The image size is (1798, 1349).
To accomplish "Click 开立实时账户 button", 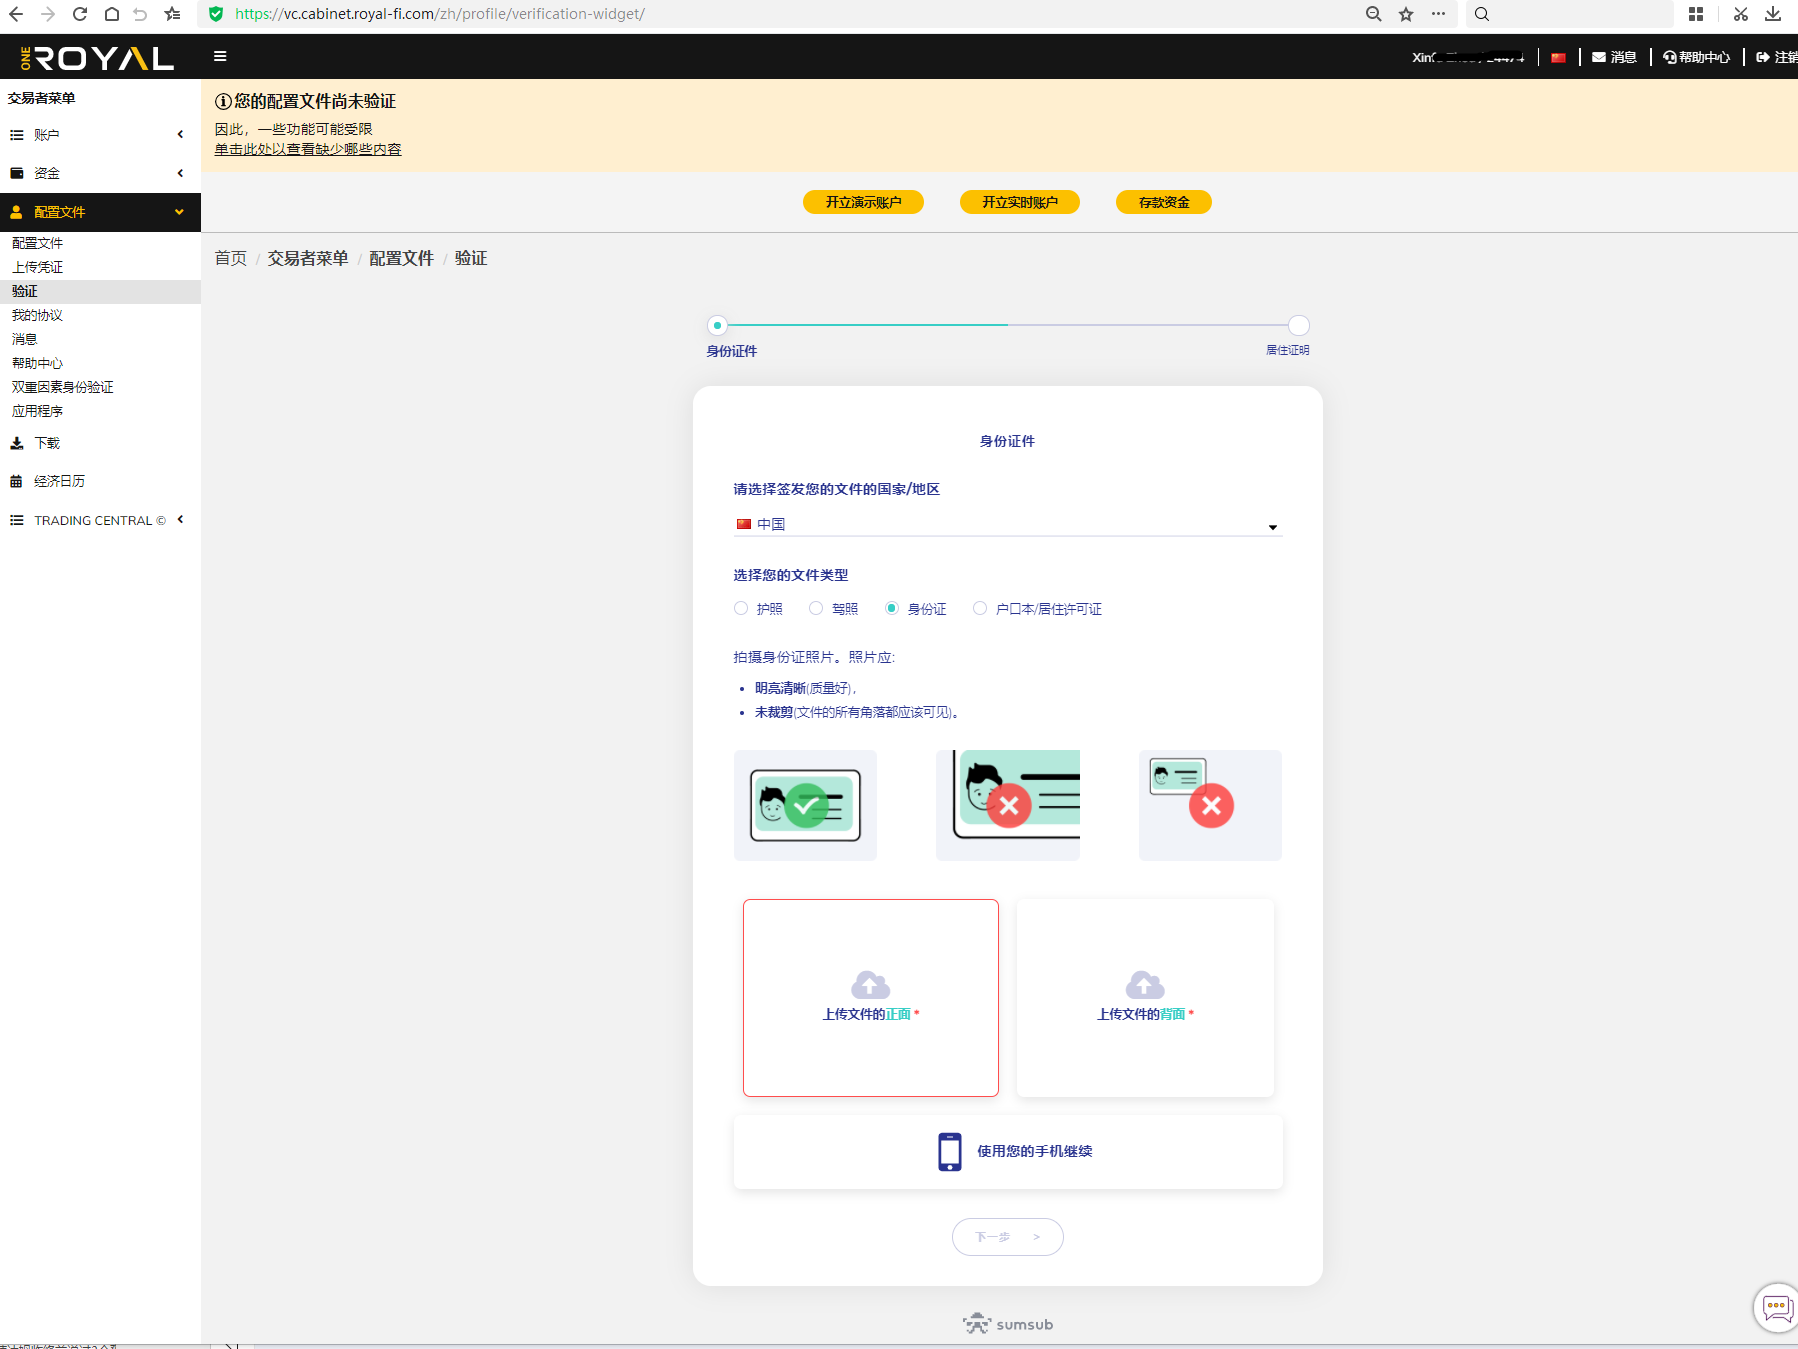I will (x=1020, y=202).
